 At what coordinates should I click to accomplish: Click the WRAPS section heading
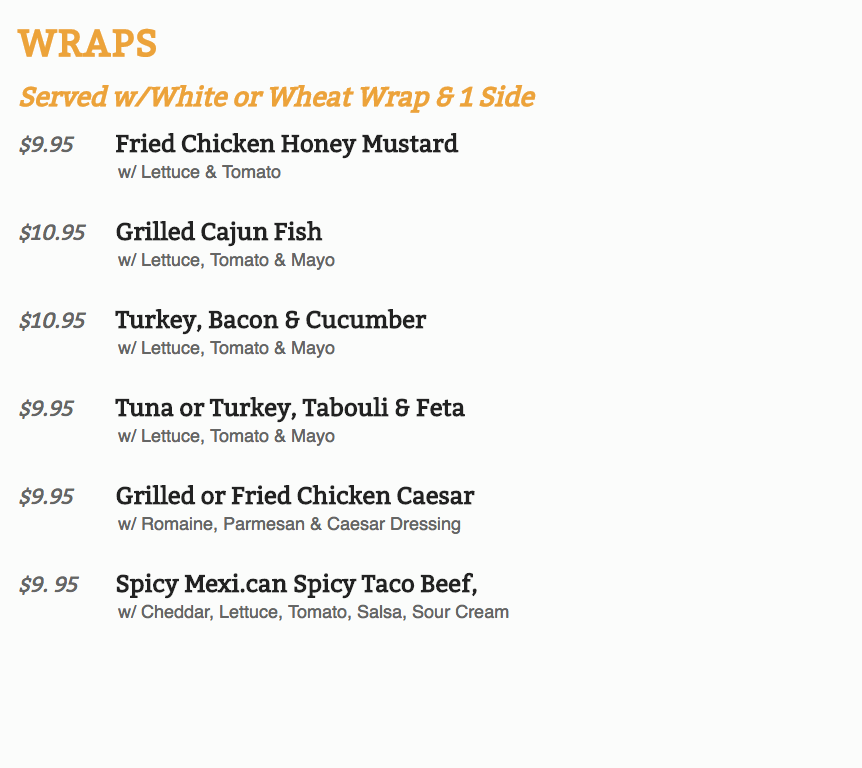pos(87,44)
